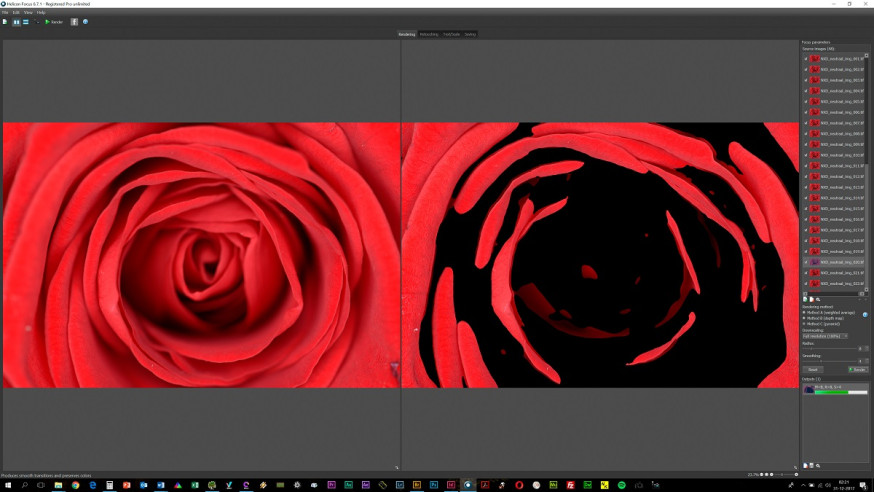Open the Downscaling full resolution dropdown
Viewport: 874px width, 492px height.
point(825,336)
